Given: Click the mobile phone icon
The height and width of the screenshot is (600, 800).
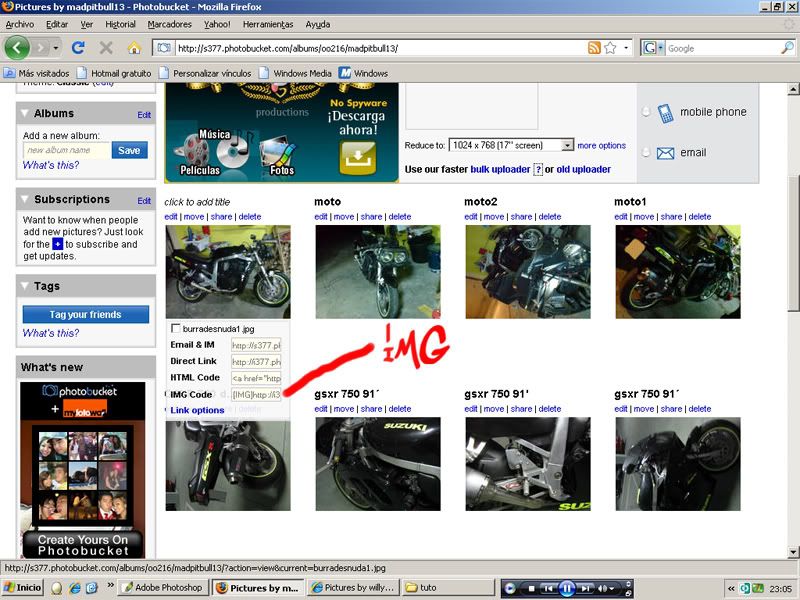Looking at the screenshot, I should pos(665,113).
